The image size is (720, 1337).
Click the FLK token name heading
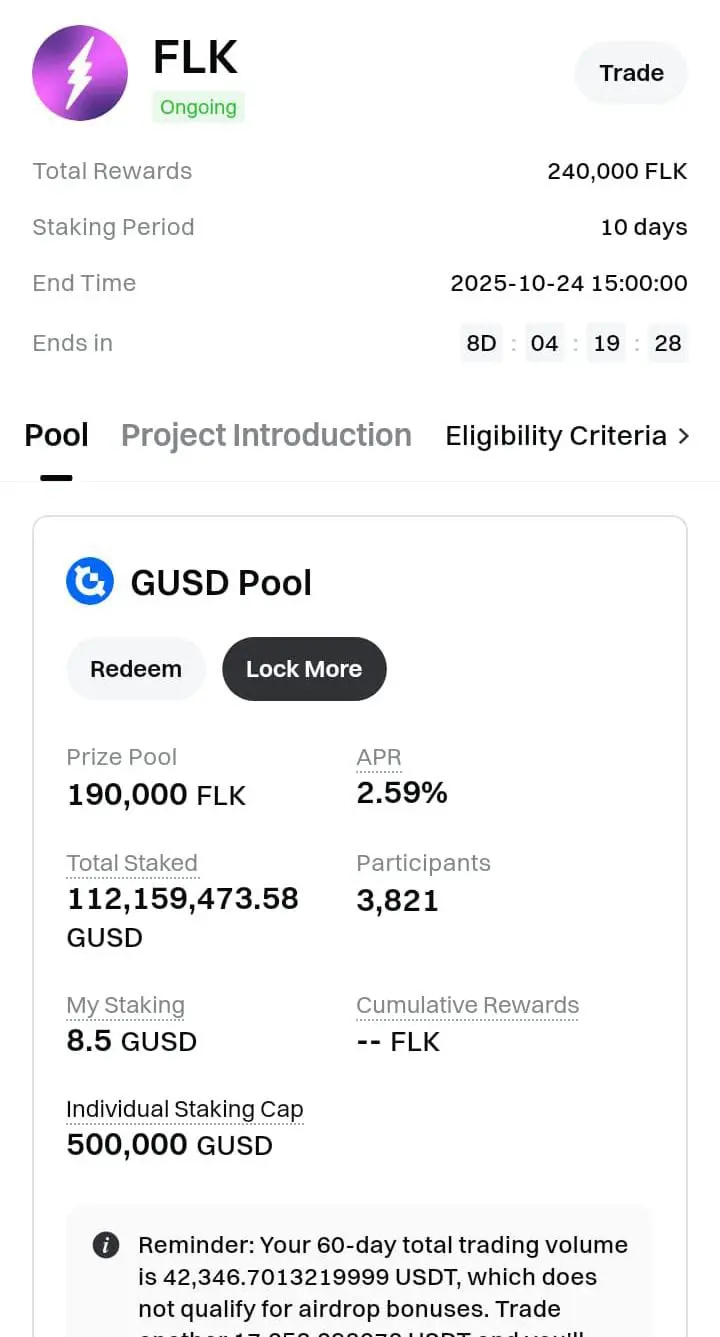(x=195, y=57)
